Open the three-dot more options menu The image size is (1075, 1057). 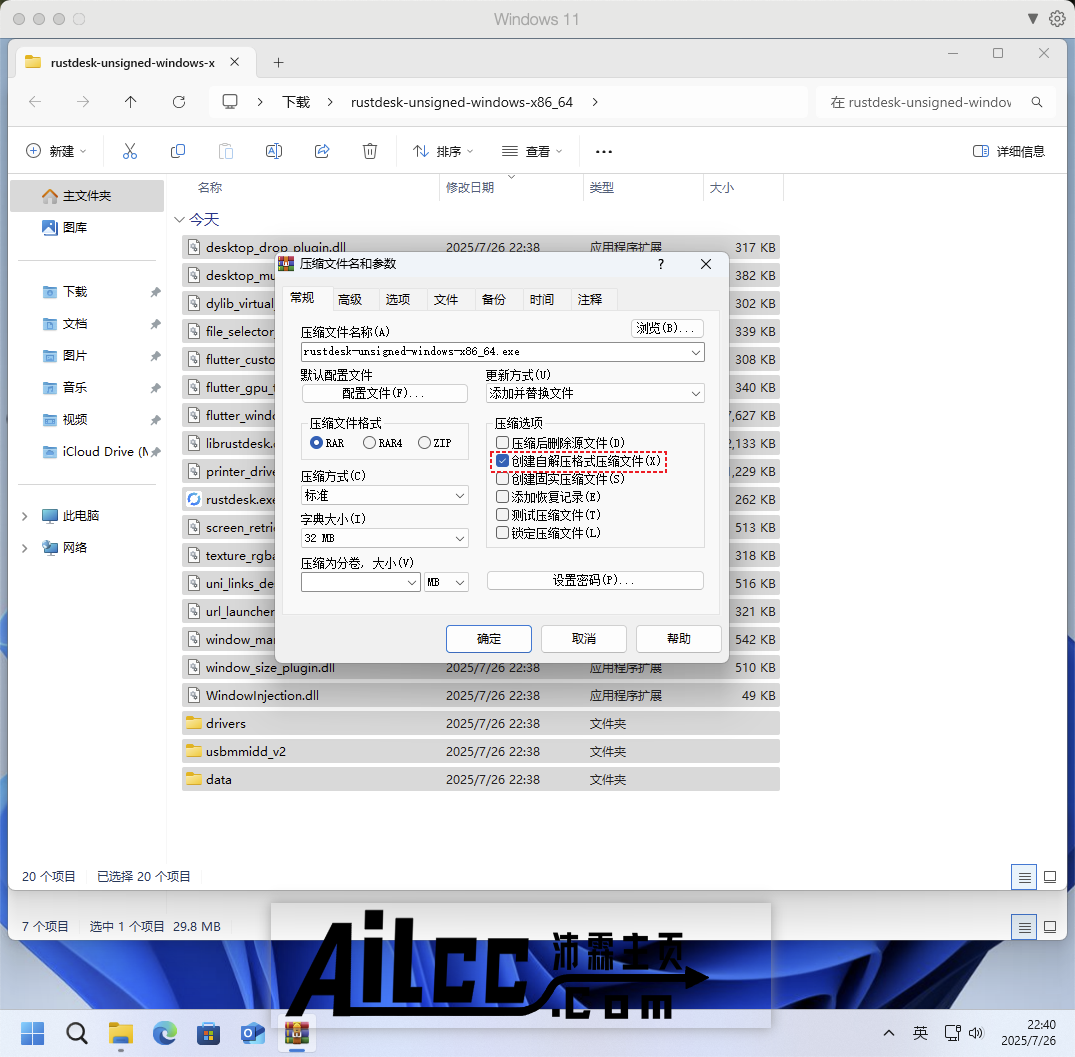click(x=603, y=151)
